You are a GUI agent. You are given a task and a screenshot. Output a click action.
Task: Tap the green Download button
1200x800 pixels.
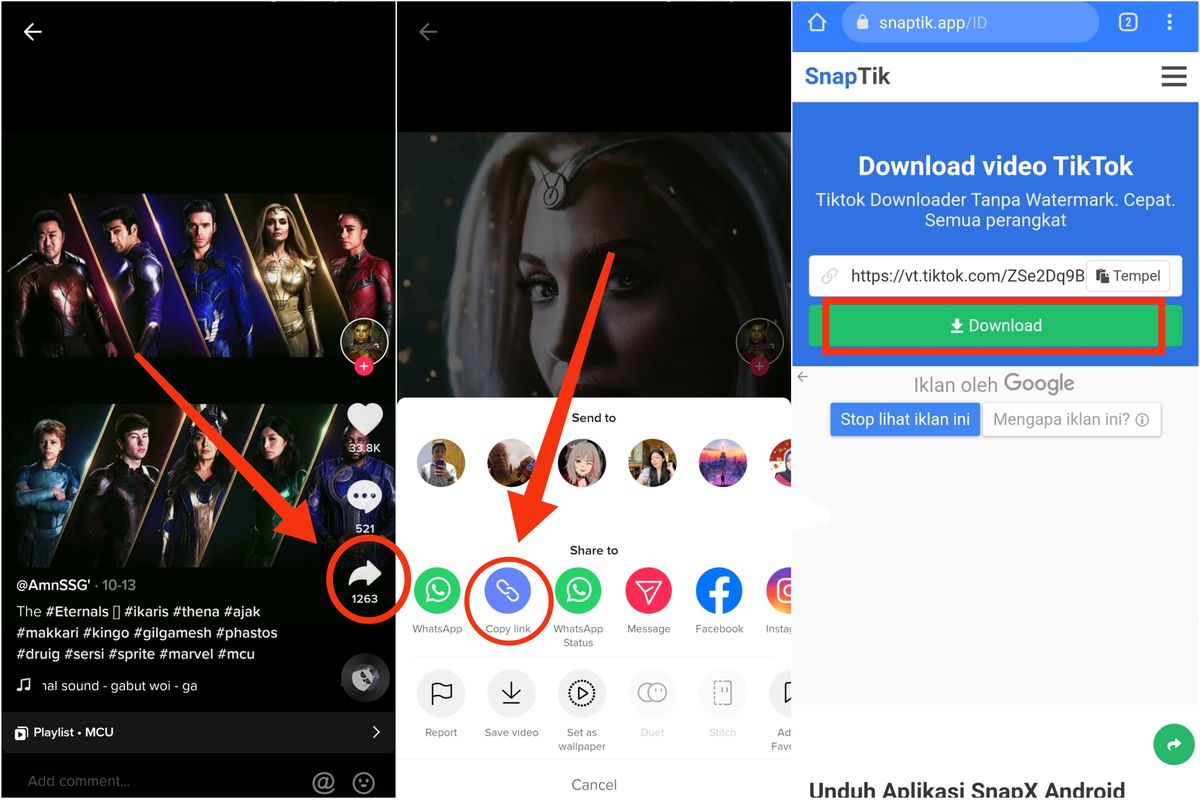click(x=995, y=325)
